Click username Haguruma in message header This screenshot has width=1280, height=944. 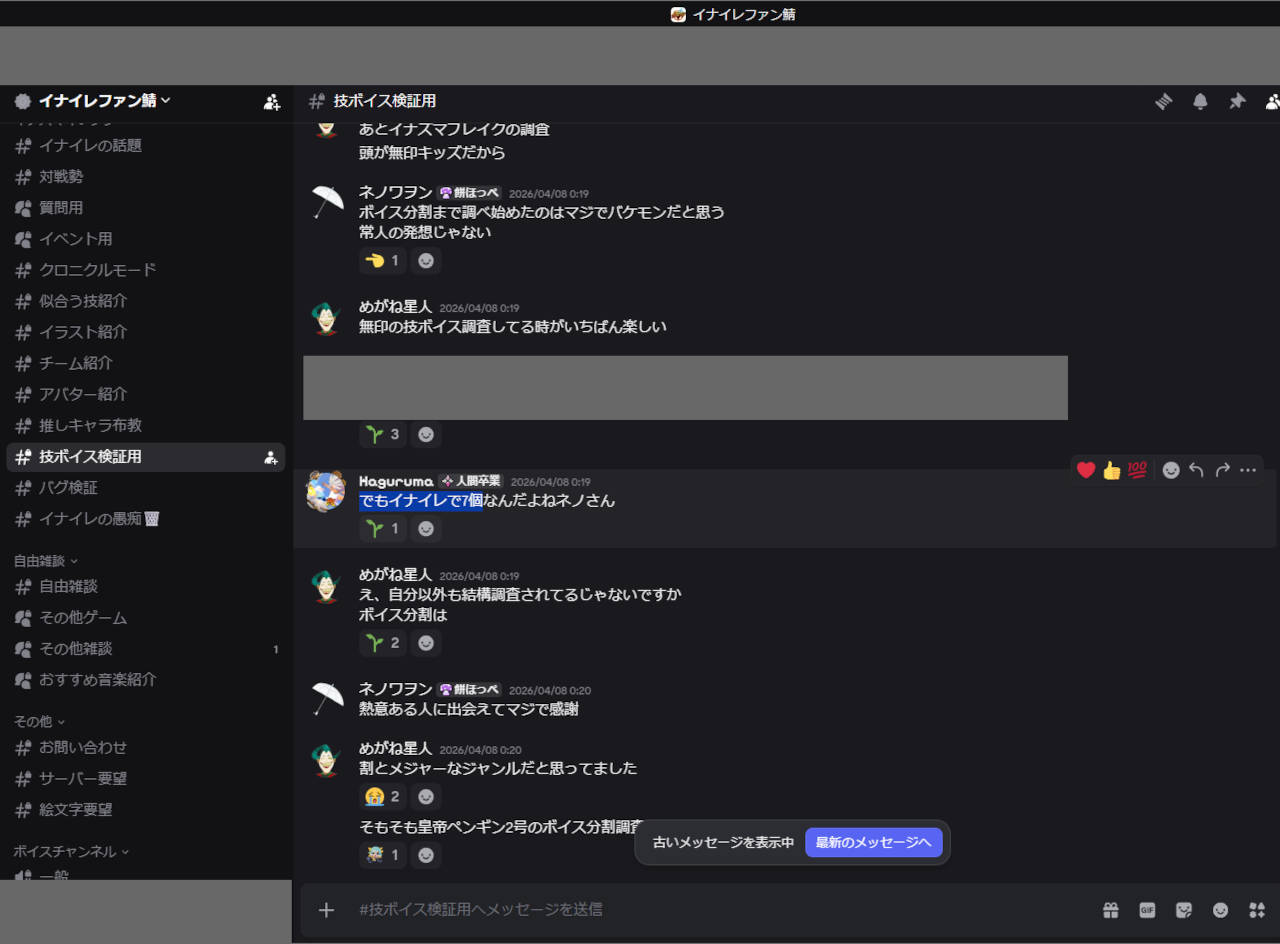(x=396, y=481)
